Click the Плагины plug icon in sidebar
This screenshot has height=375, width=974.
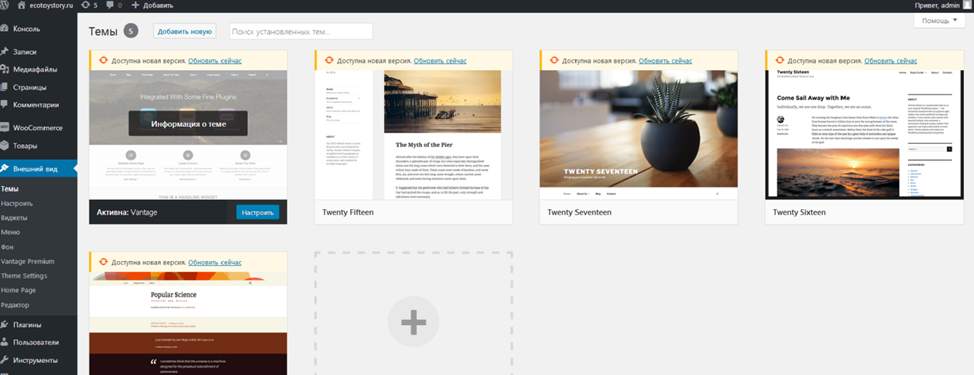click(x=5, y=324)
